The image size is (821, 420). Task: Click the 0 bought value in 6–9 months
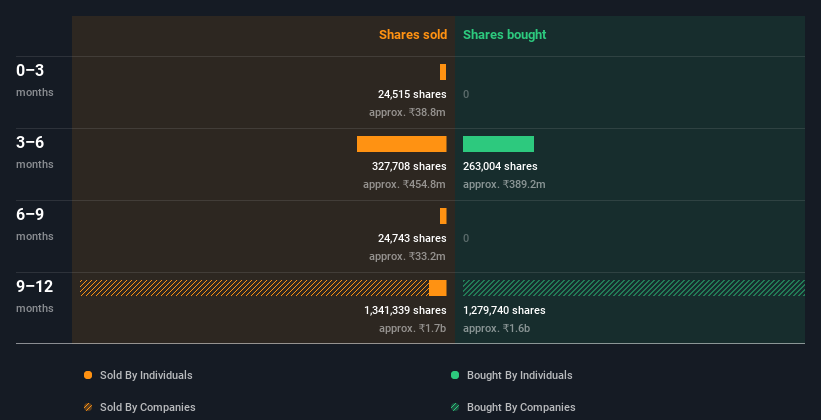click(x=466, y=238)
